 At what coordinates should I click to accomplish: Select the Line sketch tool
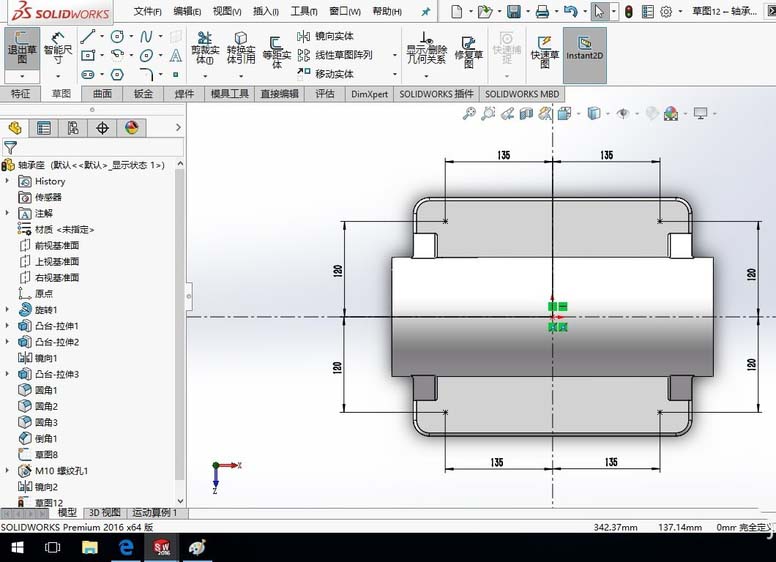pos(88,36)
